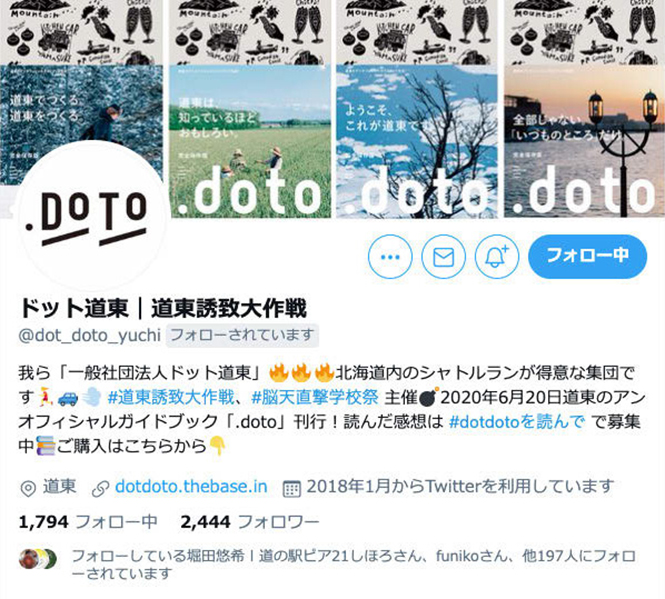
Task: Open the sunset lamp .doto banner image
Action: coord(584,141)
